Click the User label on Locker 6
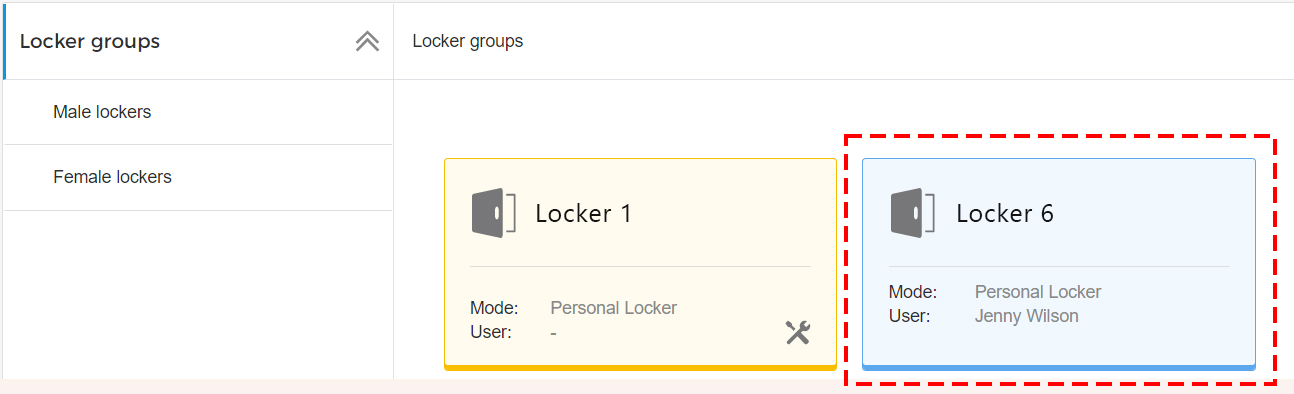This screenshot has width=1294, height=394. click(910, 316)
